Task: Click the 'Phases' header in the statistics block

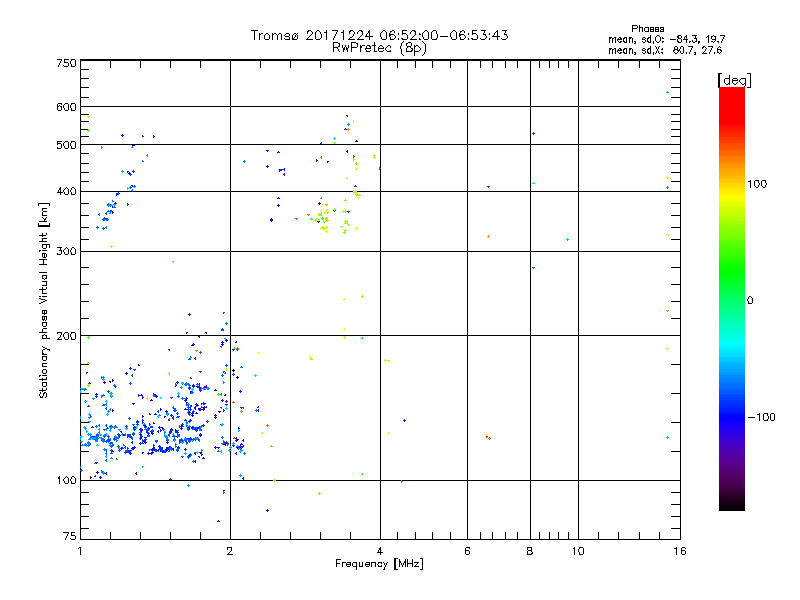Action: point(647,29)
